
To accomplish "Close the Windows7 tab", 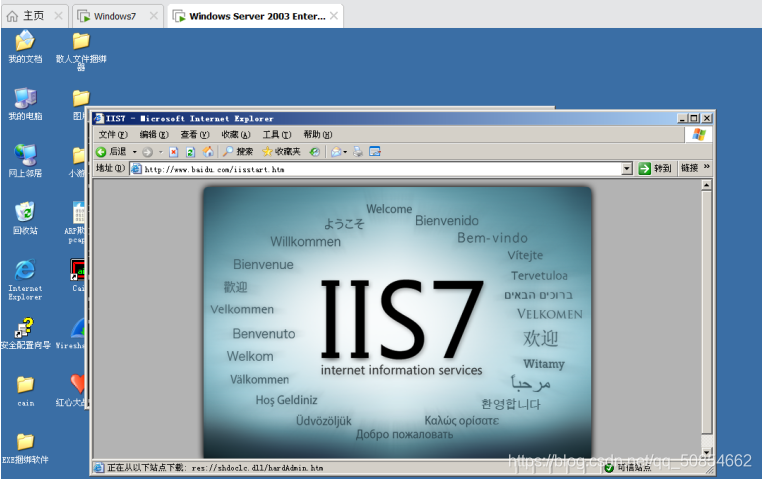I will coord(154,16).
